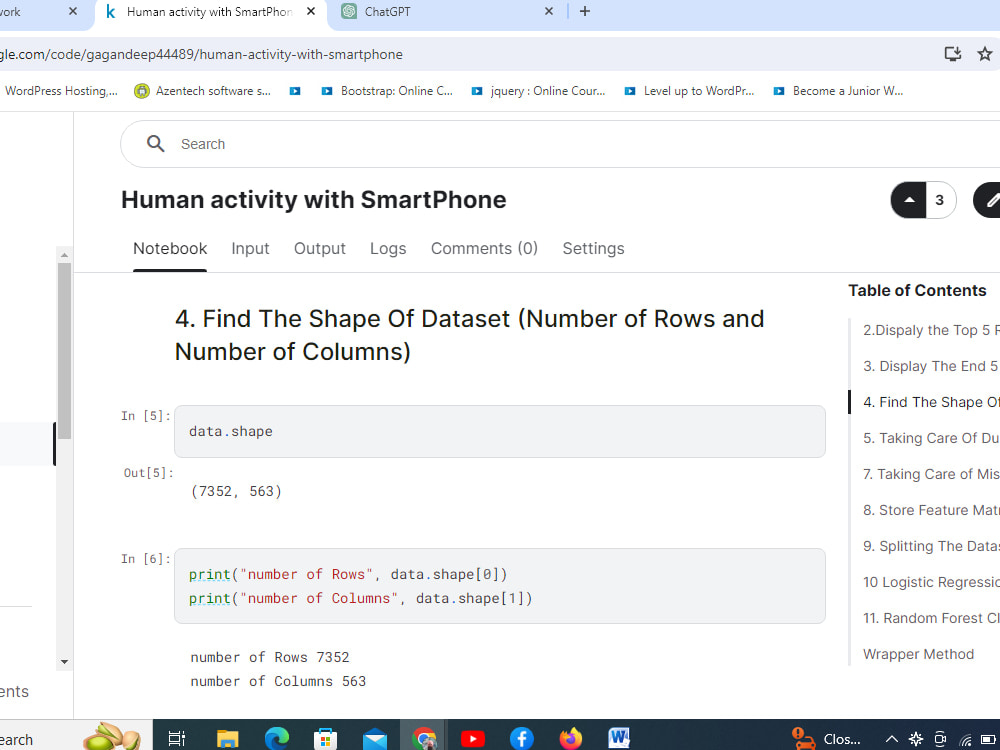The image size is (1000, 750).
Task: Click the Kaggle URL in the address bar
Action: coord(202,54)
